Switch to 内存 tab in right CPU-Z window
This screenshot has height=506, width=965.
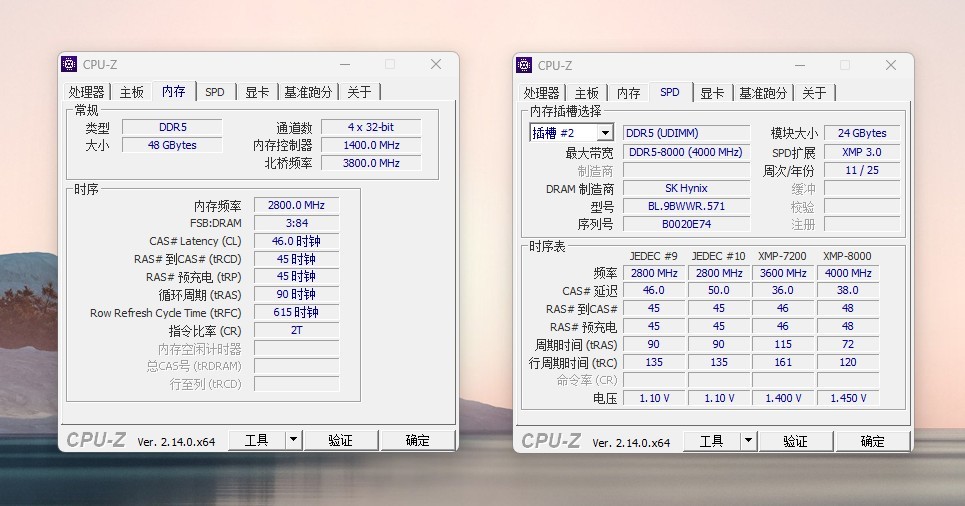click(x=628, y=93)
